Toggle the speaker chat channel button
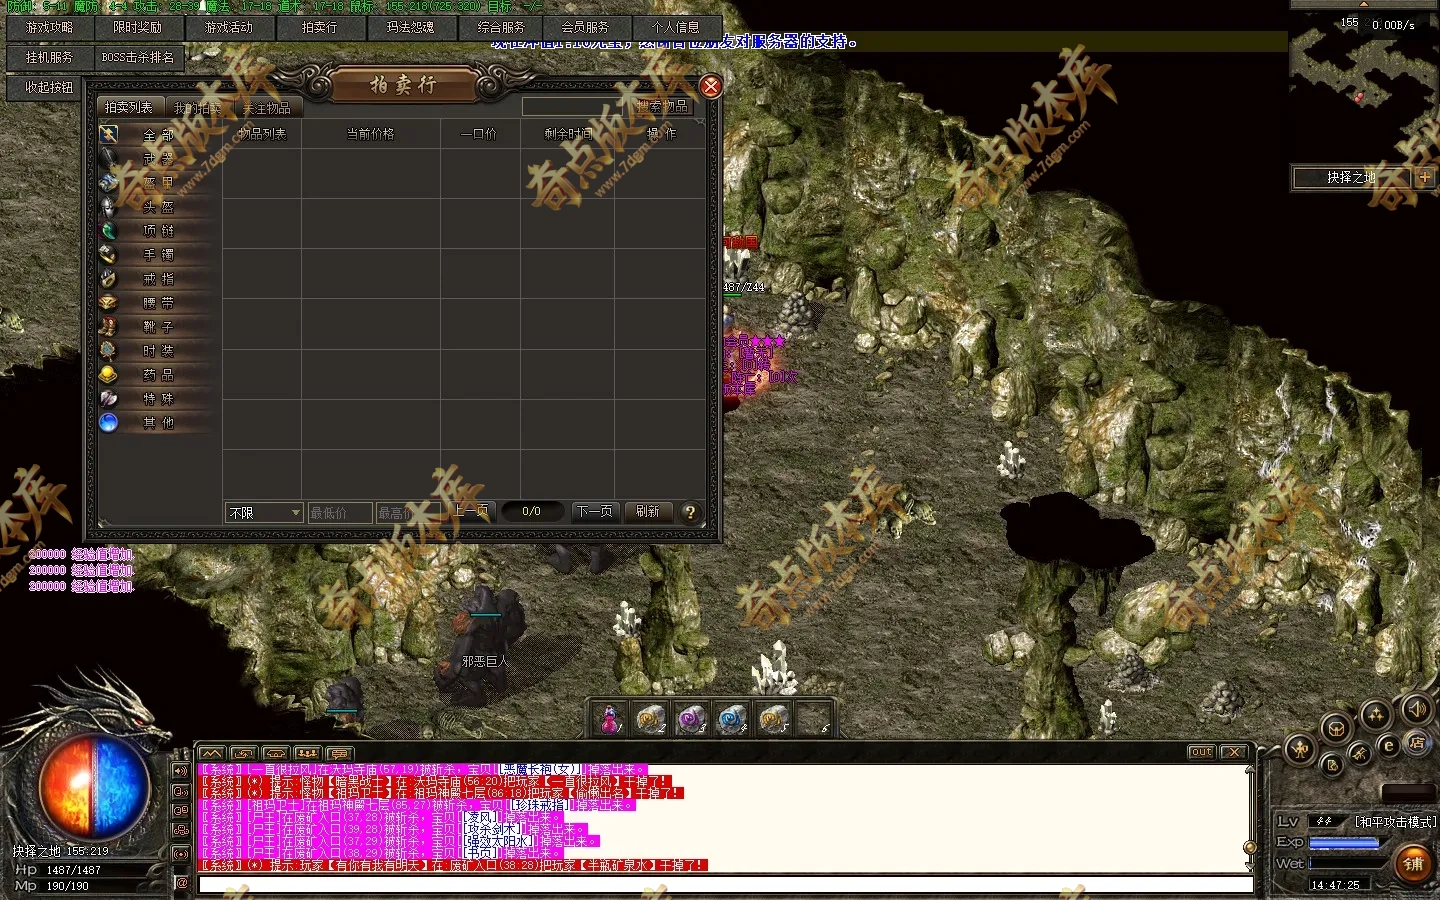The height and width of the screenshot is (900, 1440). pos(181,771)
